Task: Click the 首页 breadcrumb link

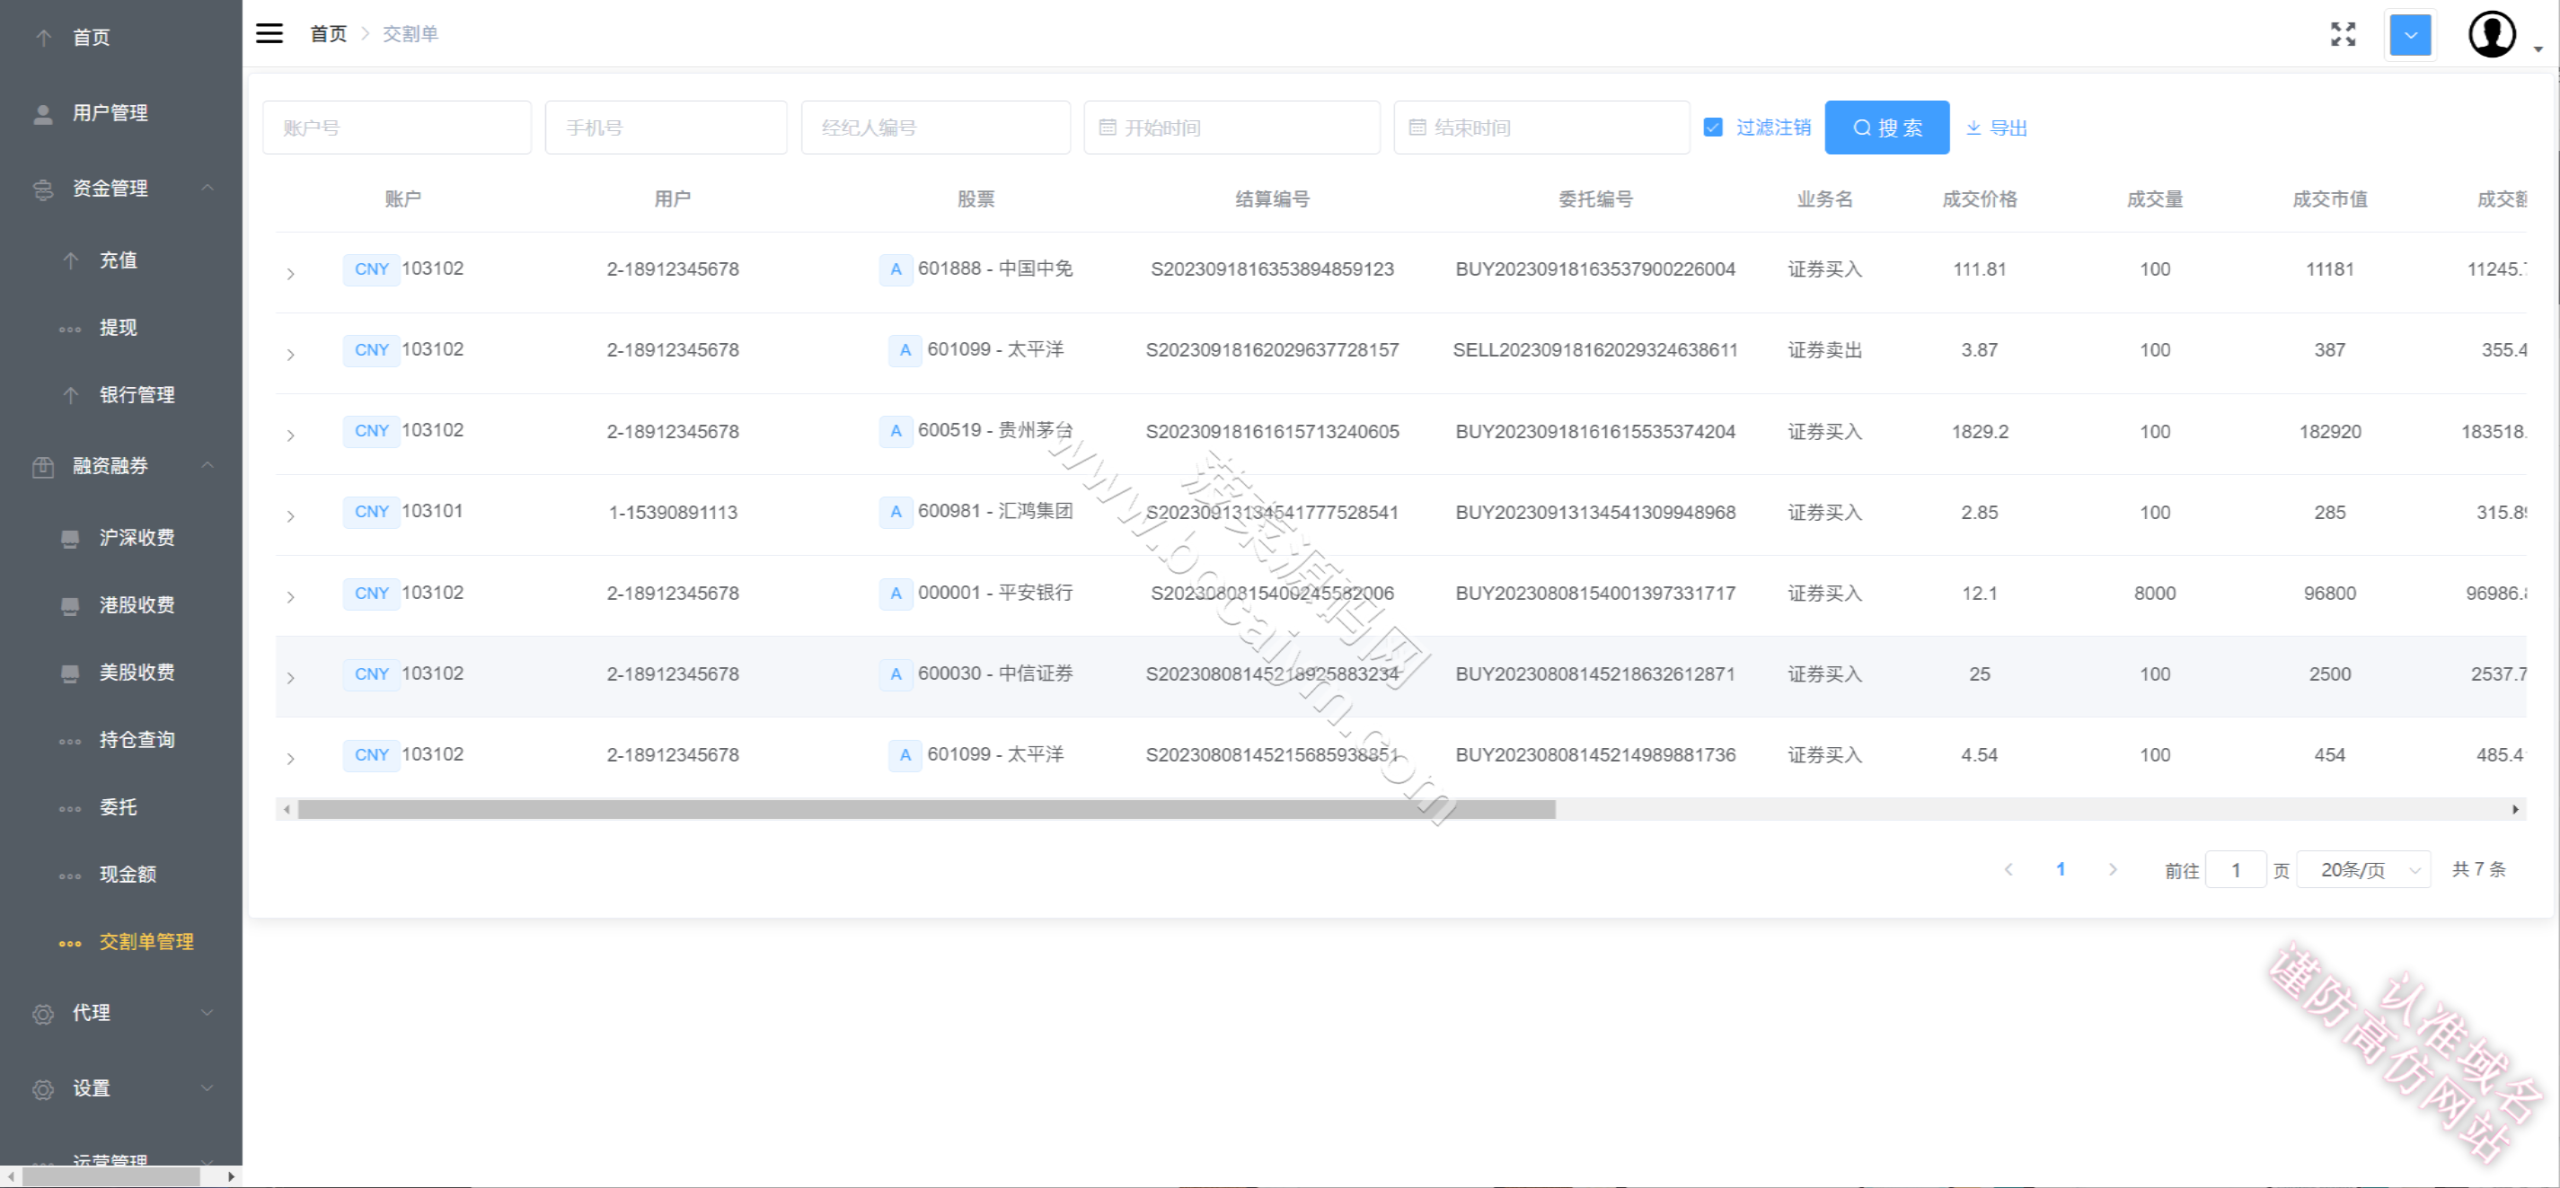Action: coord(328,34)
